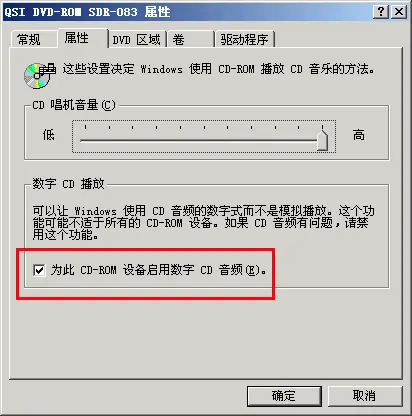This screenshot has height=416, width=412.
Task: Click the digital playback description paragraph
Action: [x=203, y=223]
